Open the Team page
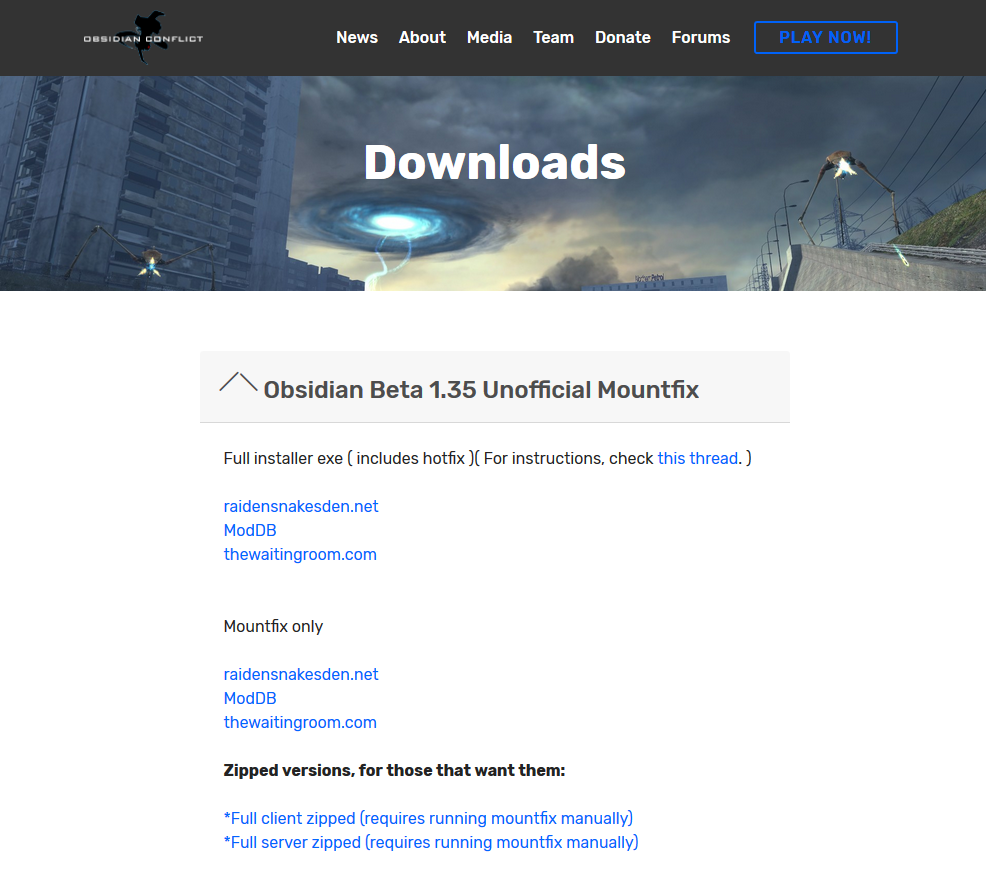986x881 pixels. [553, 38]
